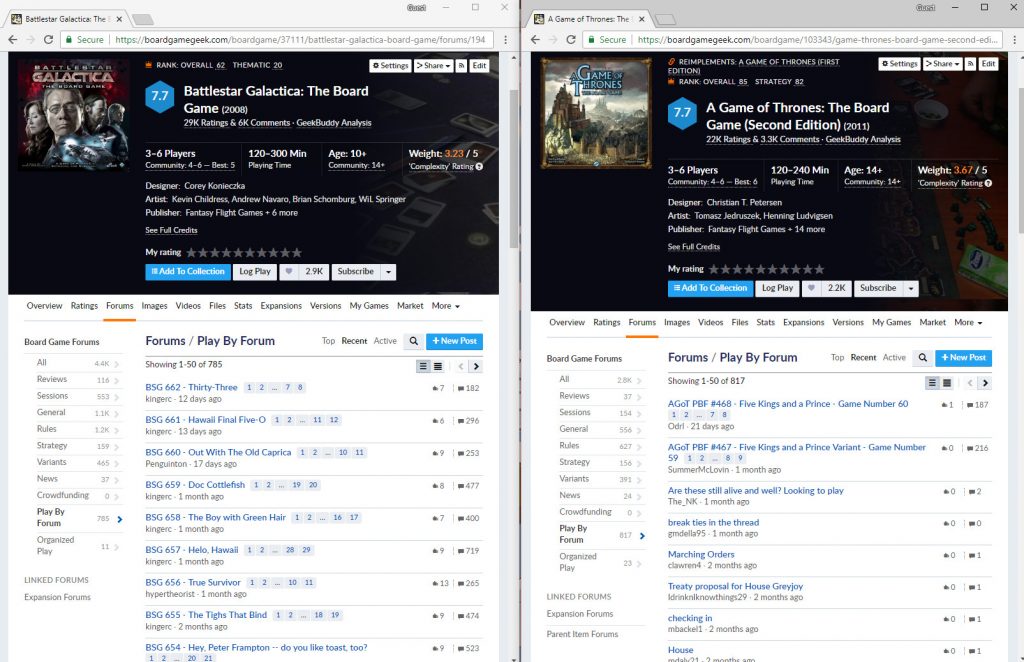This screenshot has width=1024, height=662.
Task: Rate Game of Thrones using the star rating
Action: (767, 269)
